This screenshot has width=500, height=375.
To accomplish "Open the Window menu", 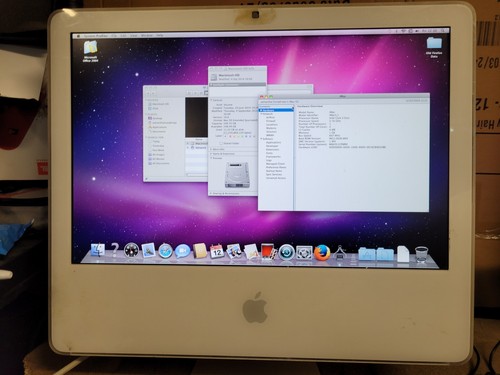I will tap(147, 35).
